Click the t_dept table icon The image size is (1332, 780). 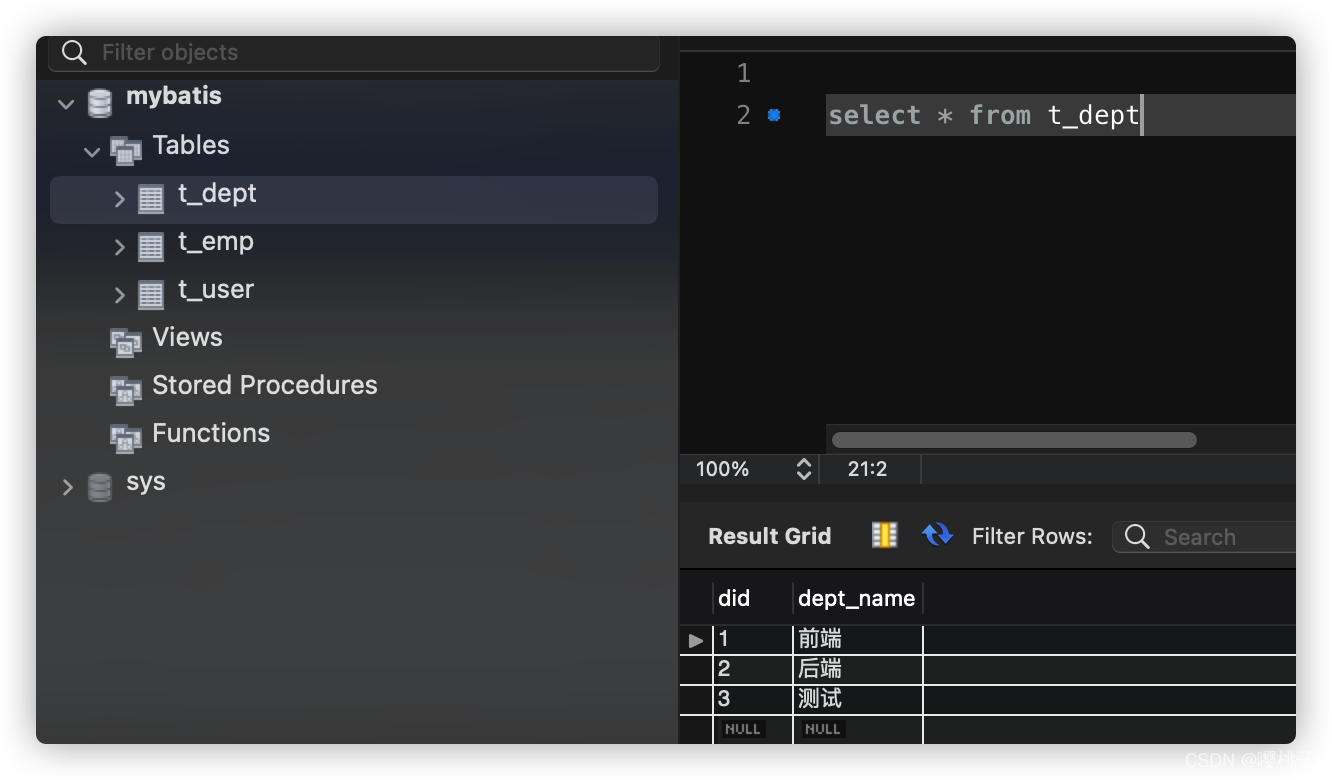151,199
